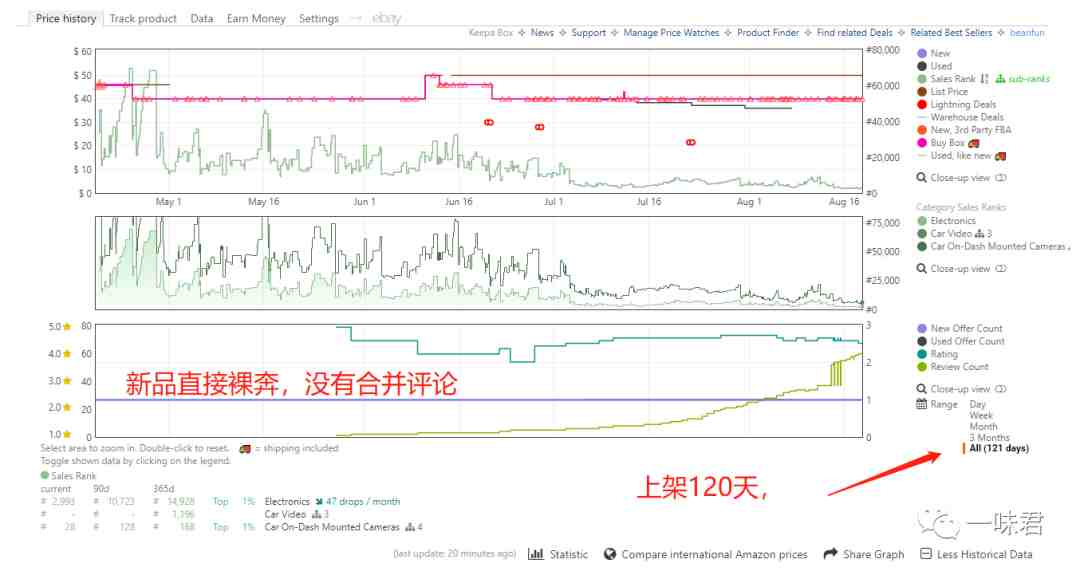Open Find related Deals link

[x=854, y=32]
